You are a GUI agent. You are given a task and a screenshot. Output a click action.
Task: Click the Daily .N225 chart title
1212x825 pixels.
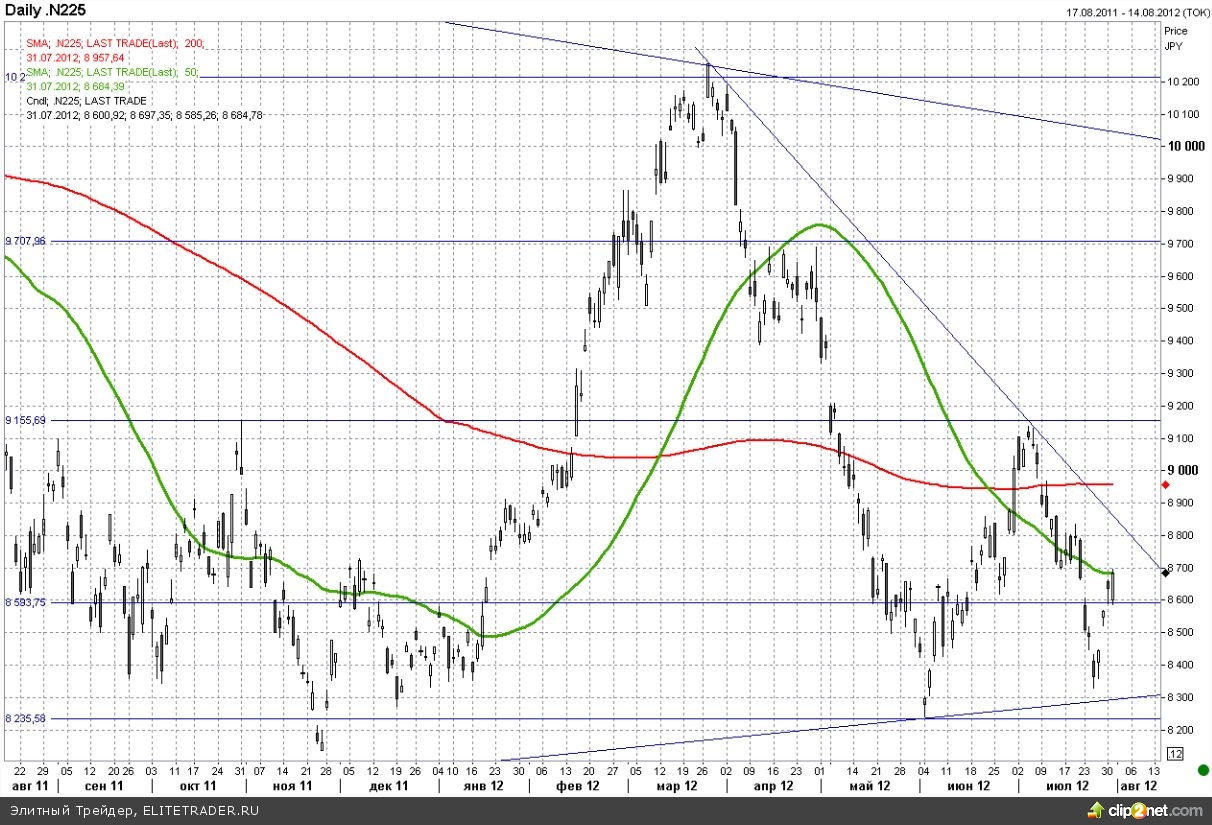click(42, 11)
